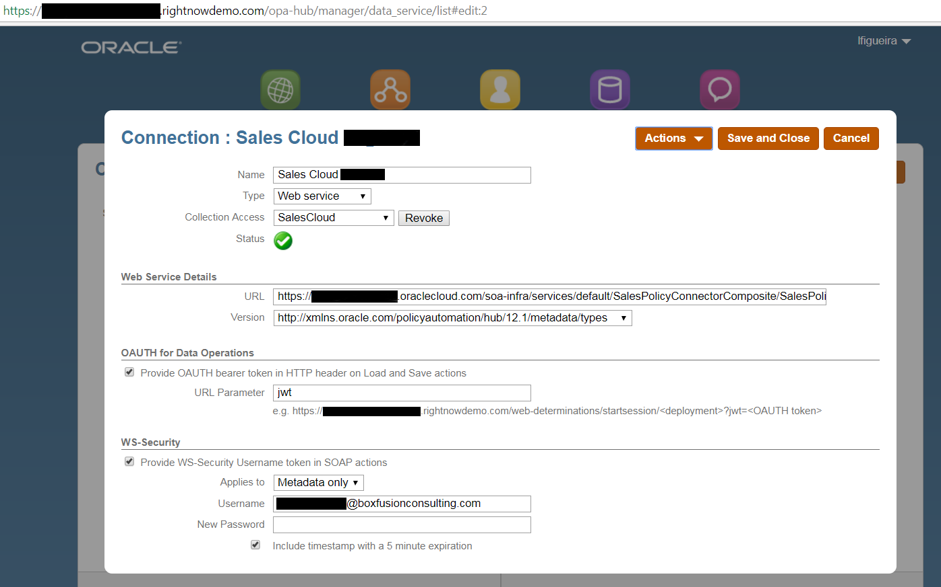Viewport: 941px width, 587px height.
Task: Click the e.g. startsession example URL text
Action: coord(547,411)
